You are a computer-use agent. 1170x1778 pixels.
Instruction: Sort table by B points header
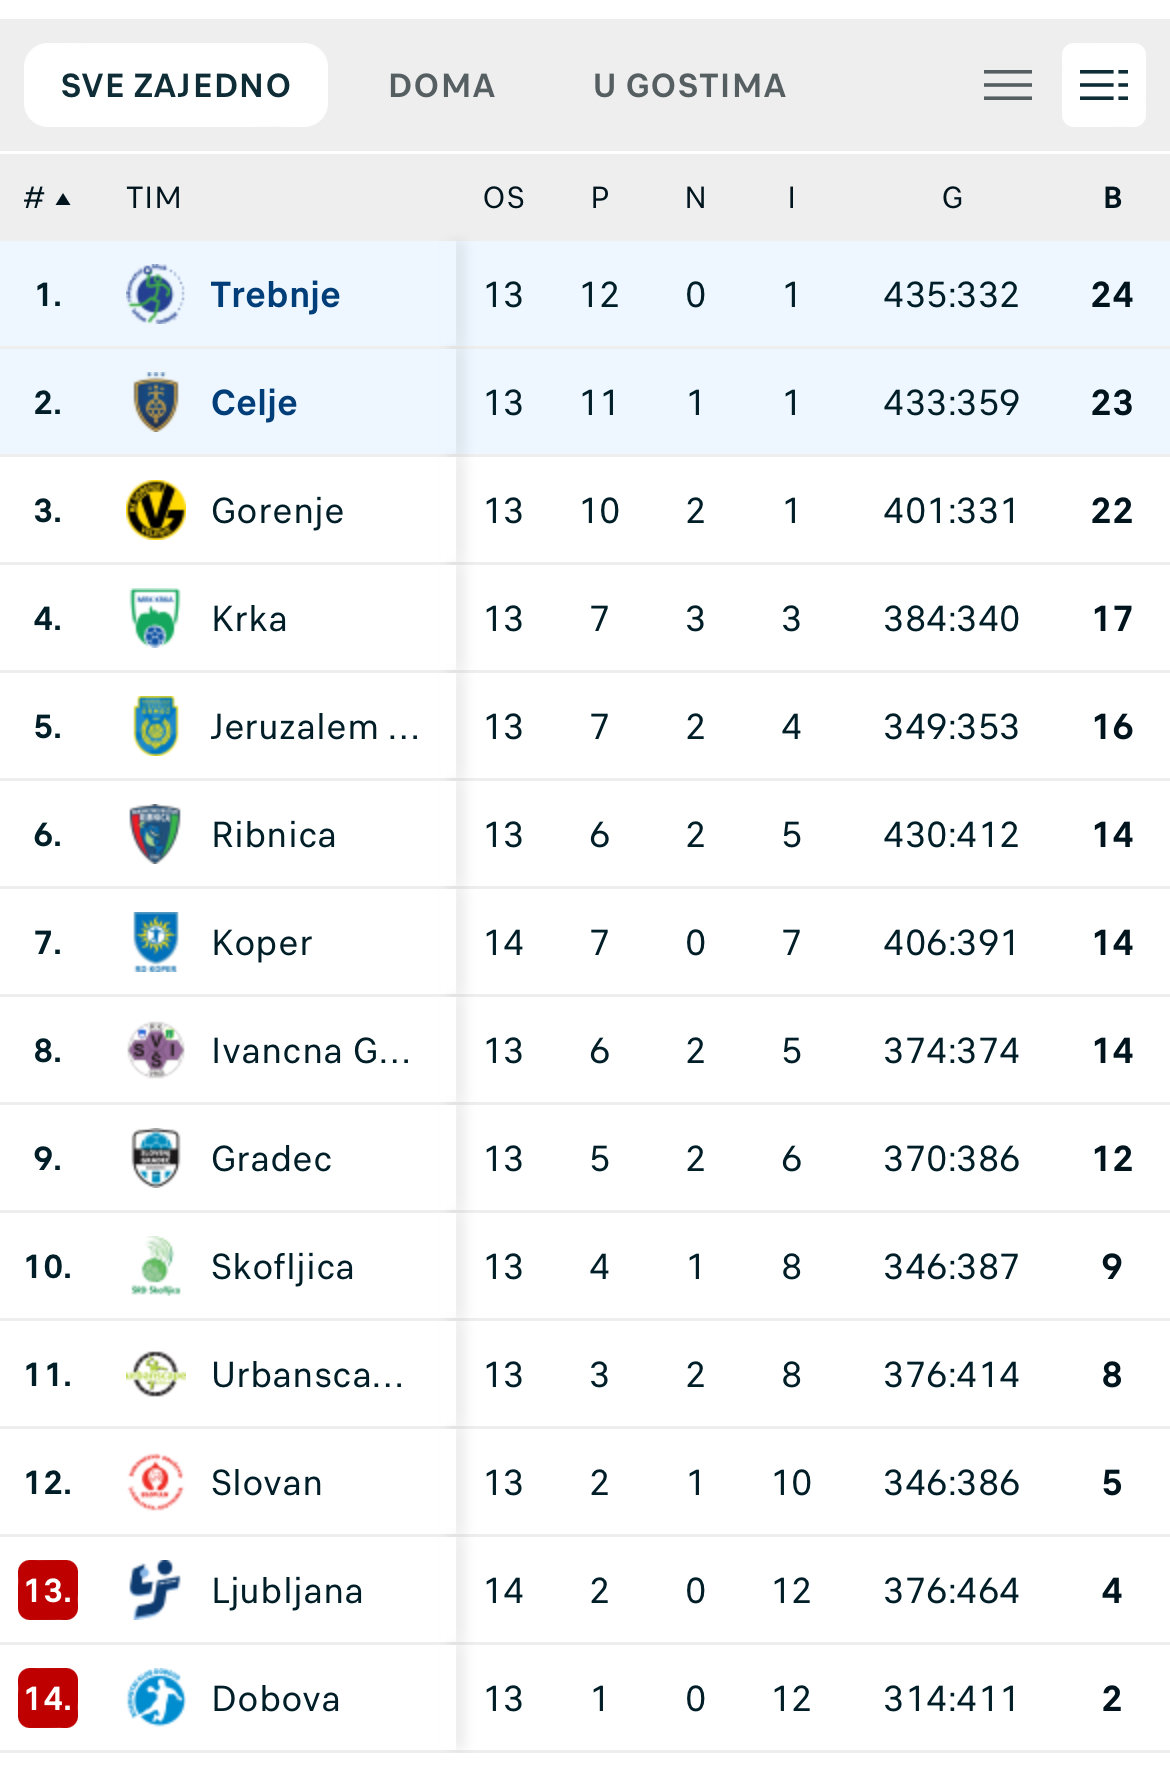click(x=1112, y=198)
